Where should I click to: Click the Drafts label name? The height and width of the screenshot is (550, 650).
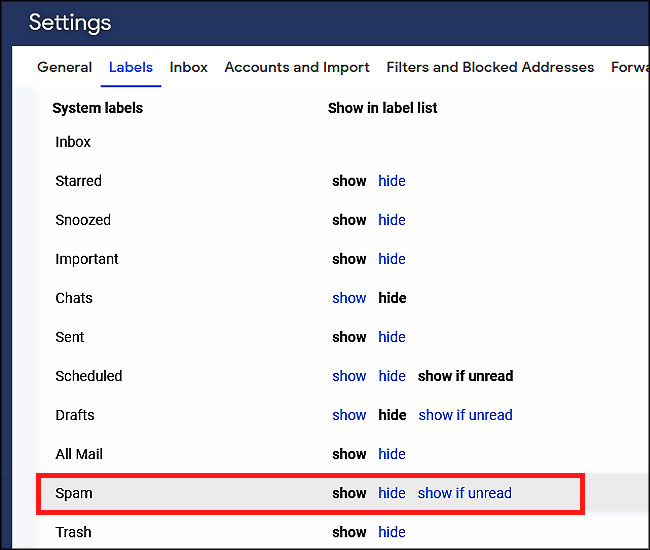coord(75,415)
